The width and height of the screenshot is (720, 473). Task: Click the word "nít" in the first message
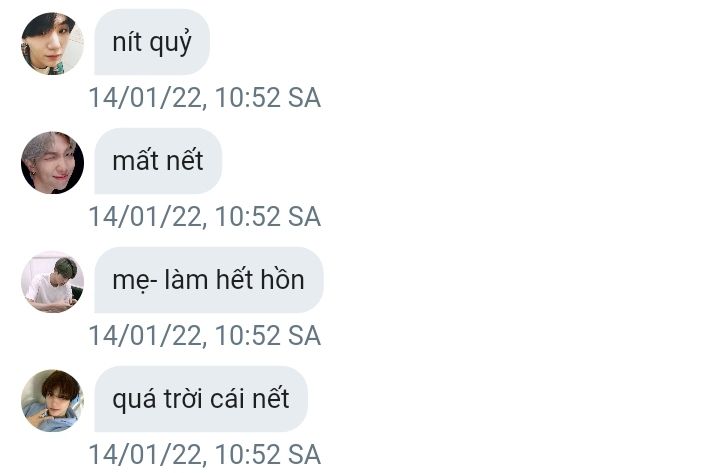click(126, 43)
